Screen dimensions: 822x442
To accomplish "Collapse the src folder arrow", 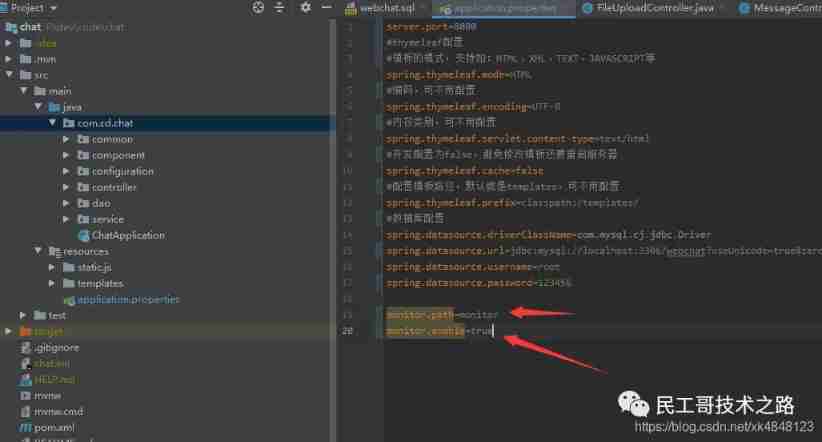I will point(9,75).
